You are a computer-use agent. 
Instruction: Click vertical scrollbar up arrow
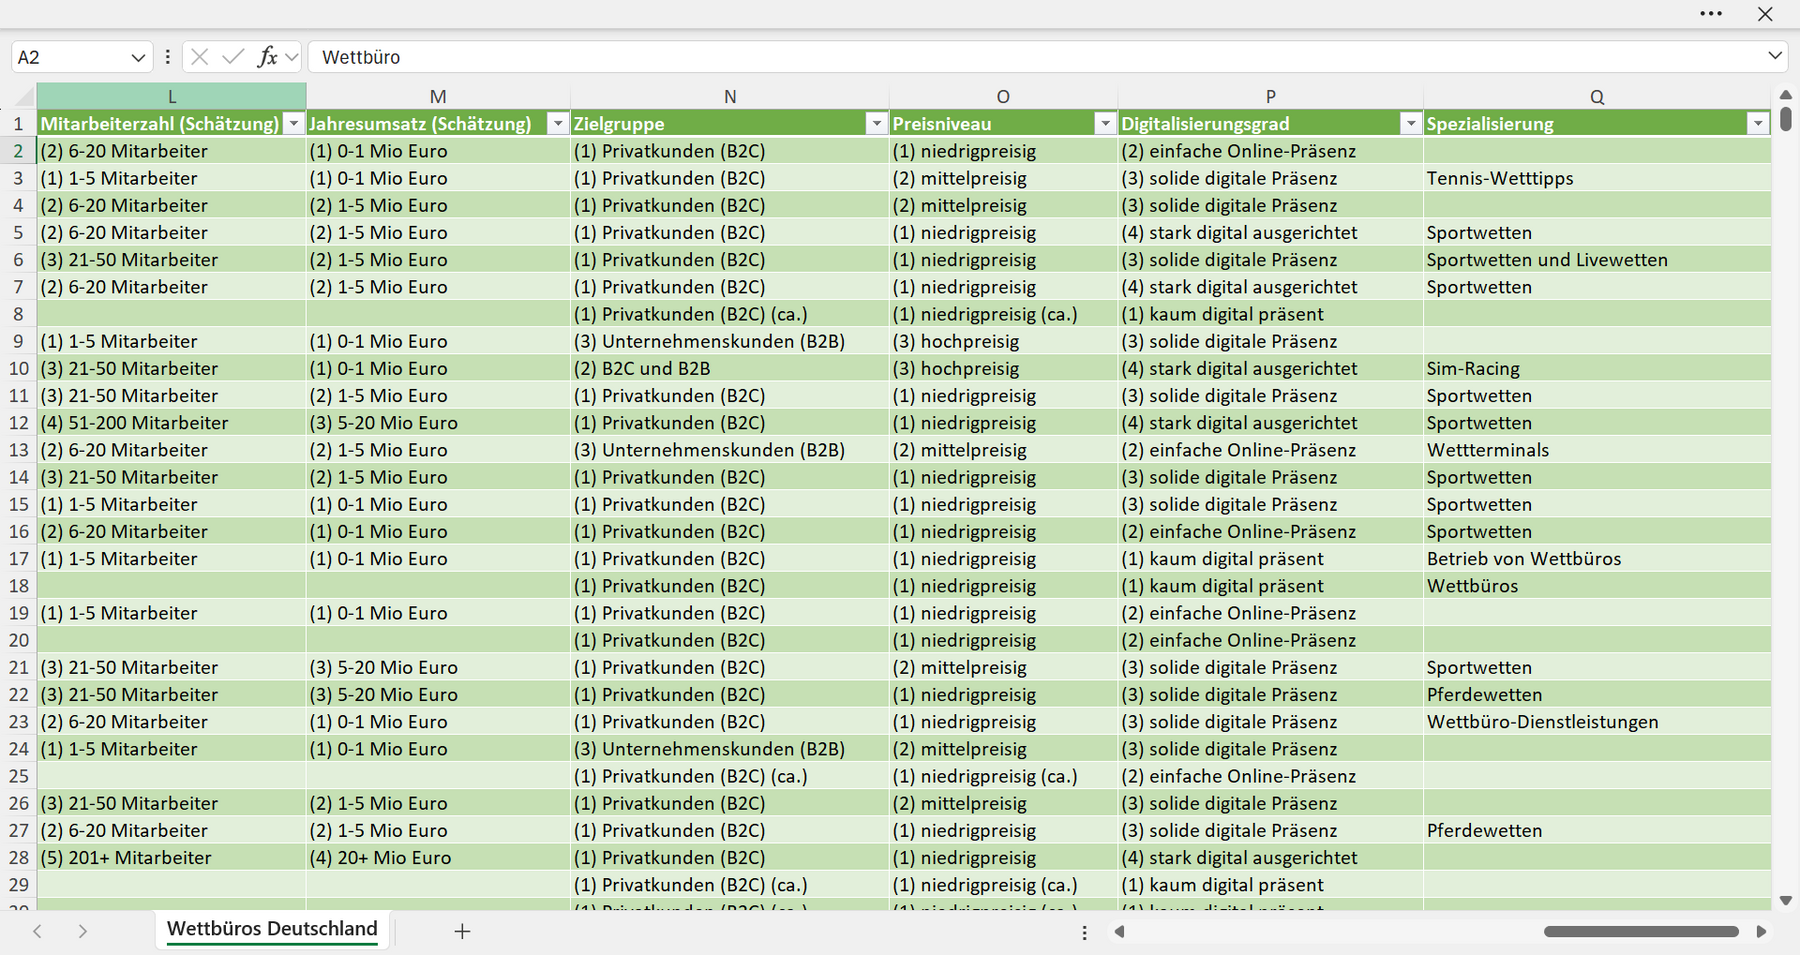point(1786,95)
